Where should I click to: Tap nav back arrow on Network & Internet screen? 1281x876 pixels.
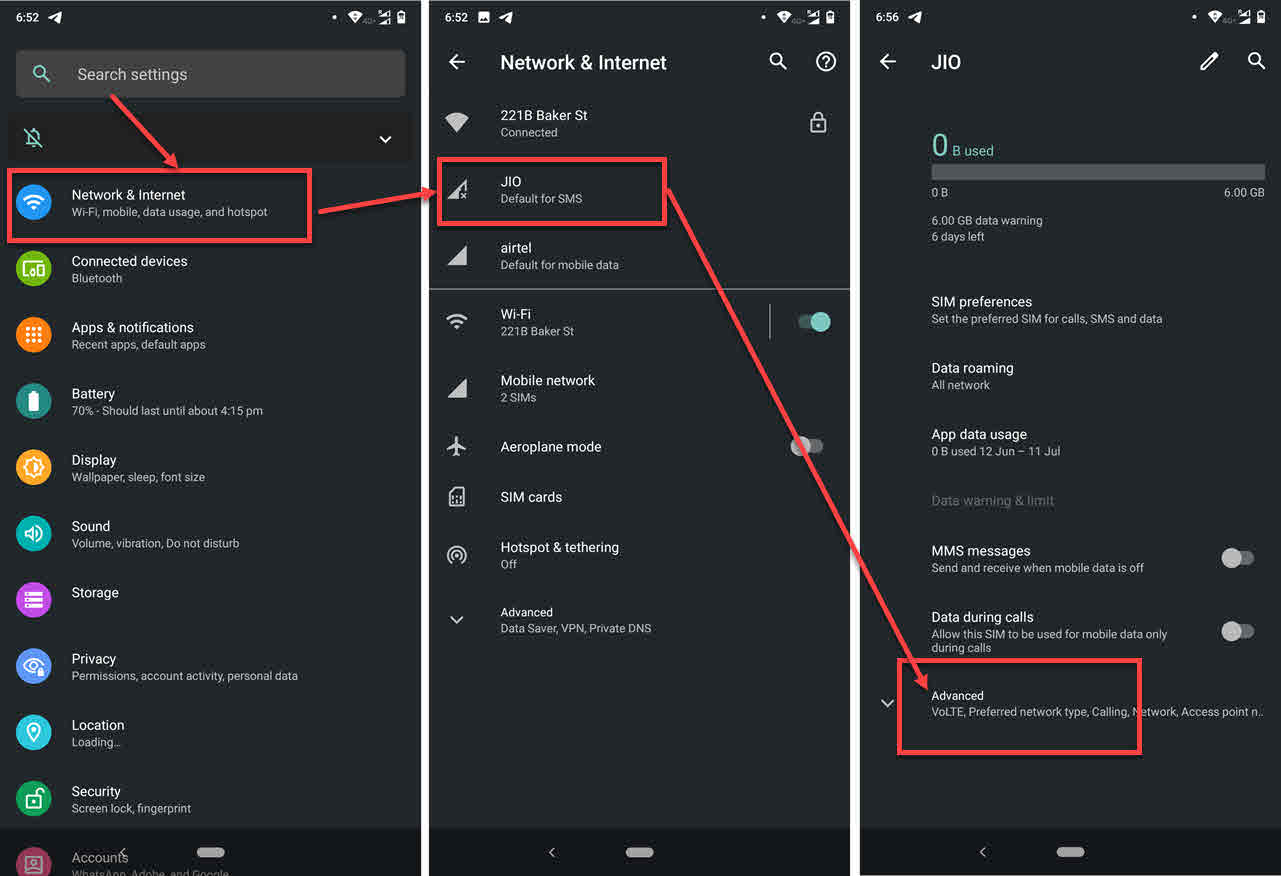(x=552, y=852)
